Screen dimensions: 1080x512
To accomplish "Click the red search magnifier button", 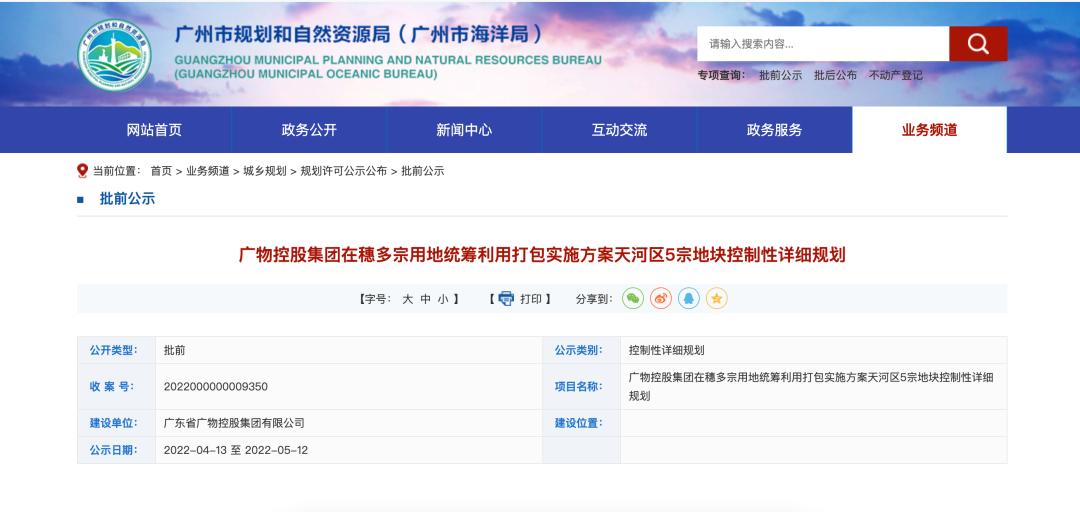I will [978, 44].
